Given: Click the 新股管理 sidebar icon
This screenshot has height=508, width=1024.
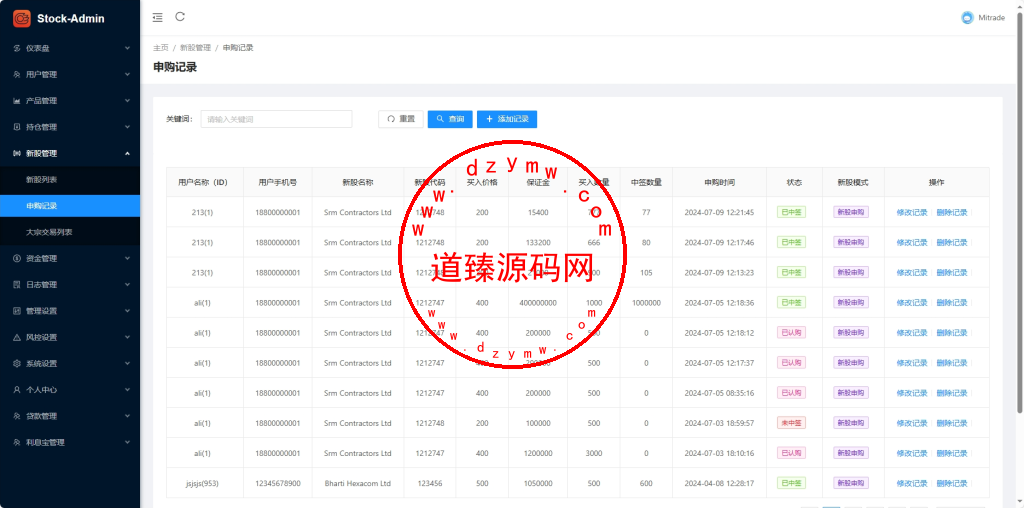Looking at the screenshot, I should point(17,153).
